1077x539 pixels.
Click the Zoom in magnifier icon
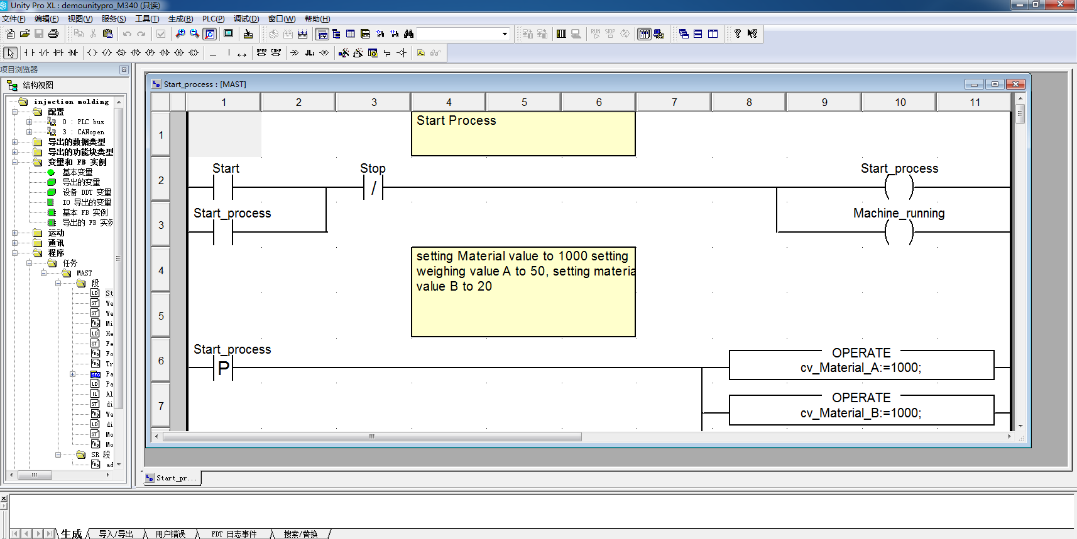point(180,34)
